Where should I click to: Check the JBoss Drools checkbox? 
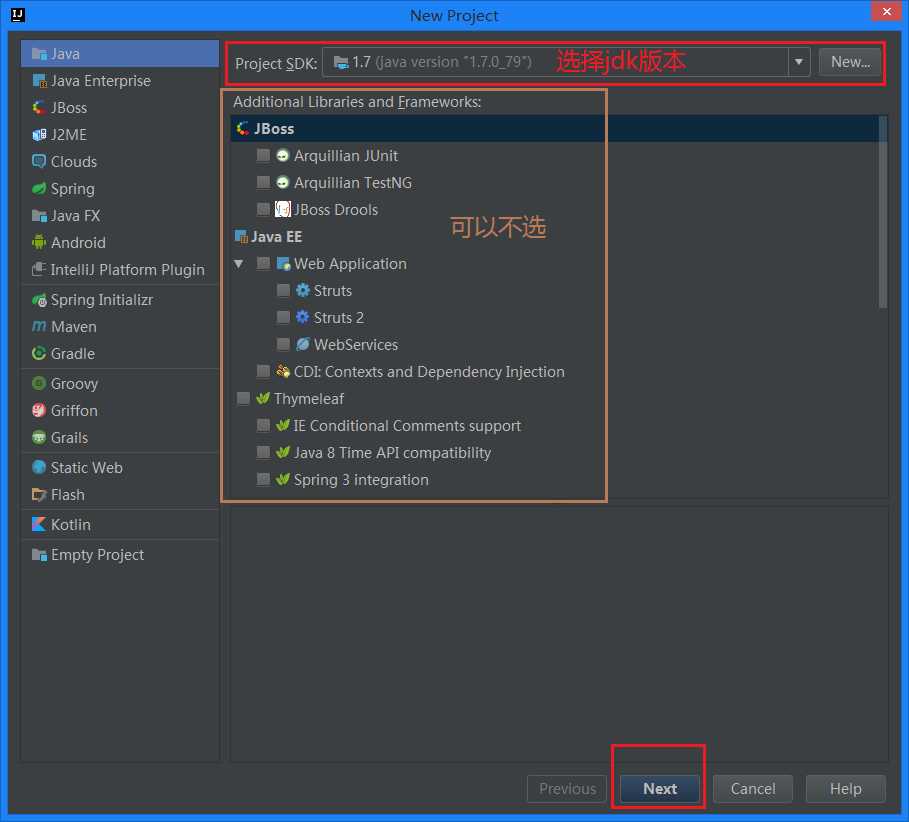[x=263, y=209]
